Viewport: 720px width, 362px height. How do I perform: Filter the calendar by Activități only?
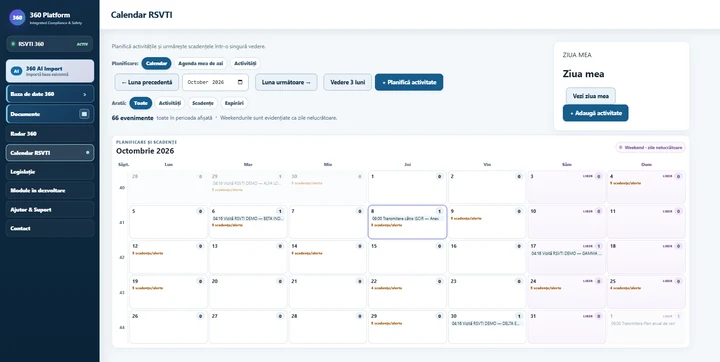[x=170, y=103]
